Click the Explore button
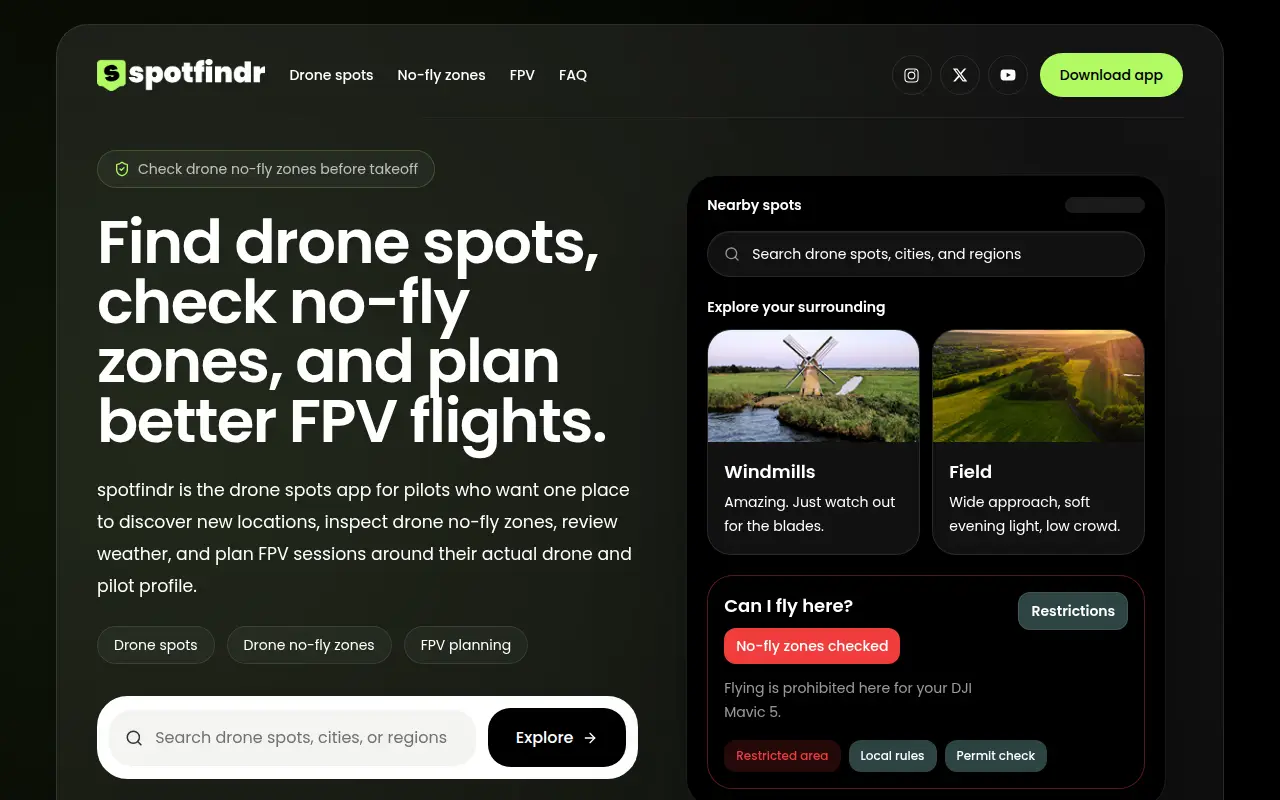Viewport: 1280px width, 800px height. (x=557, y=738)
